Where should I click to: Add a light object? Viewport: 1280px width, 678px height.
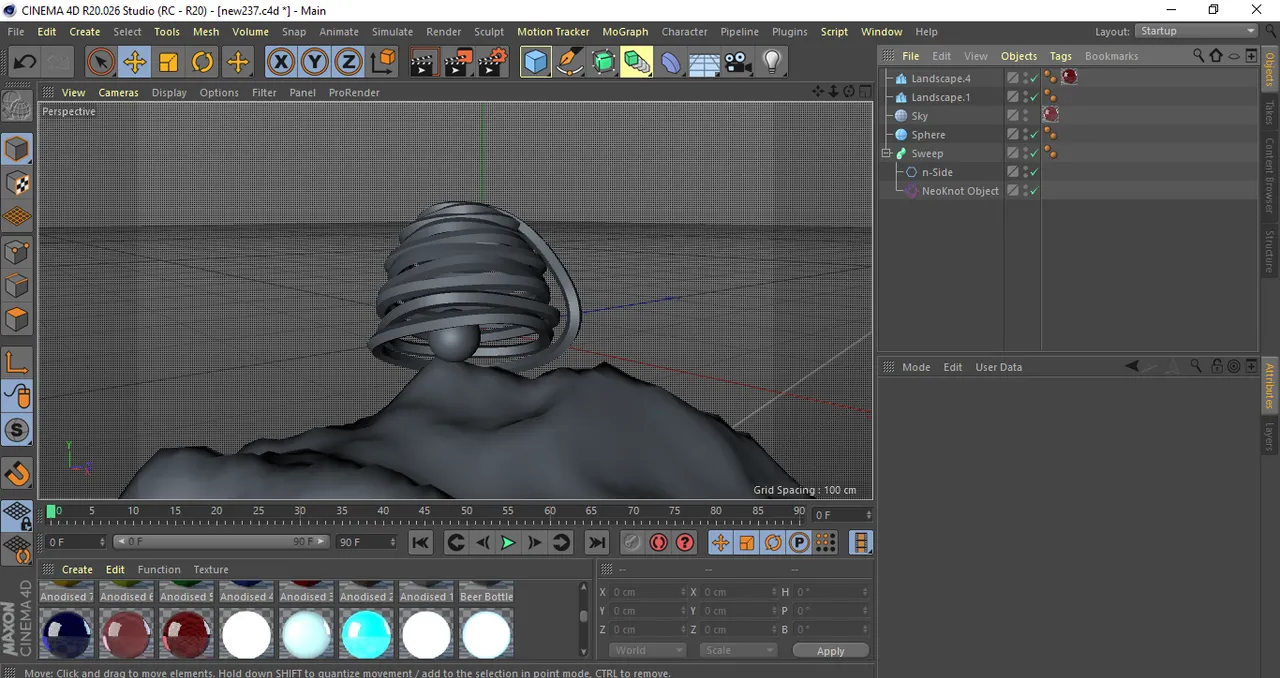[772, 63]
